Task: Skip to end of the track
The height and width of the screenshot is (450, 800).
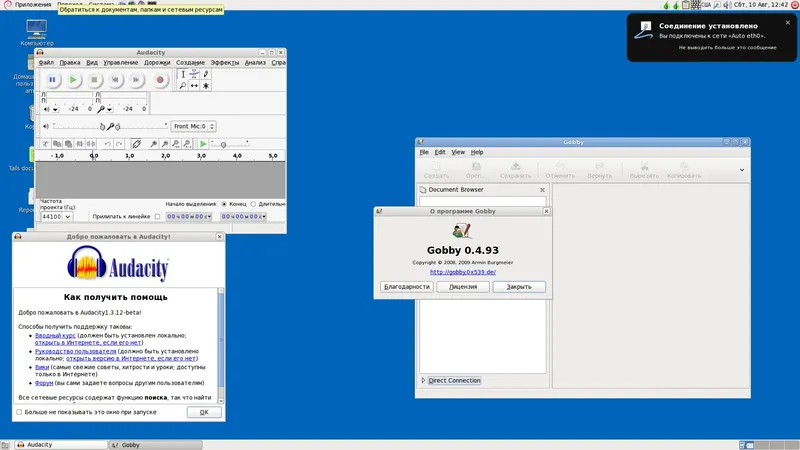Action: pos(136,80)
